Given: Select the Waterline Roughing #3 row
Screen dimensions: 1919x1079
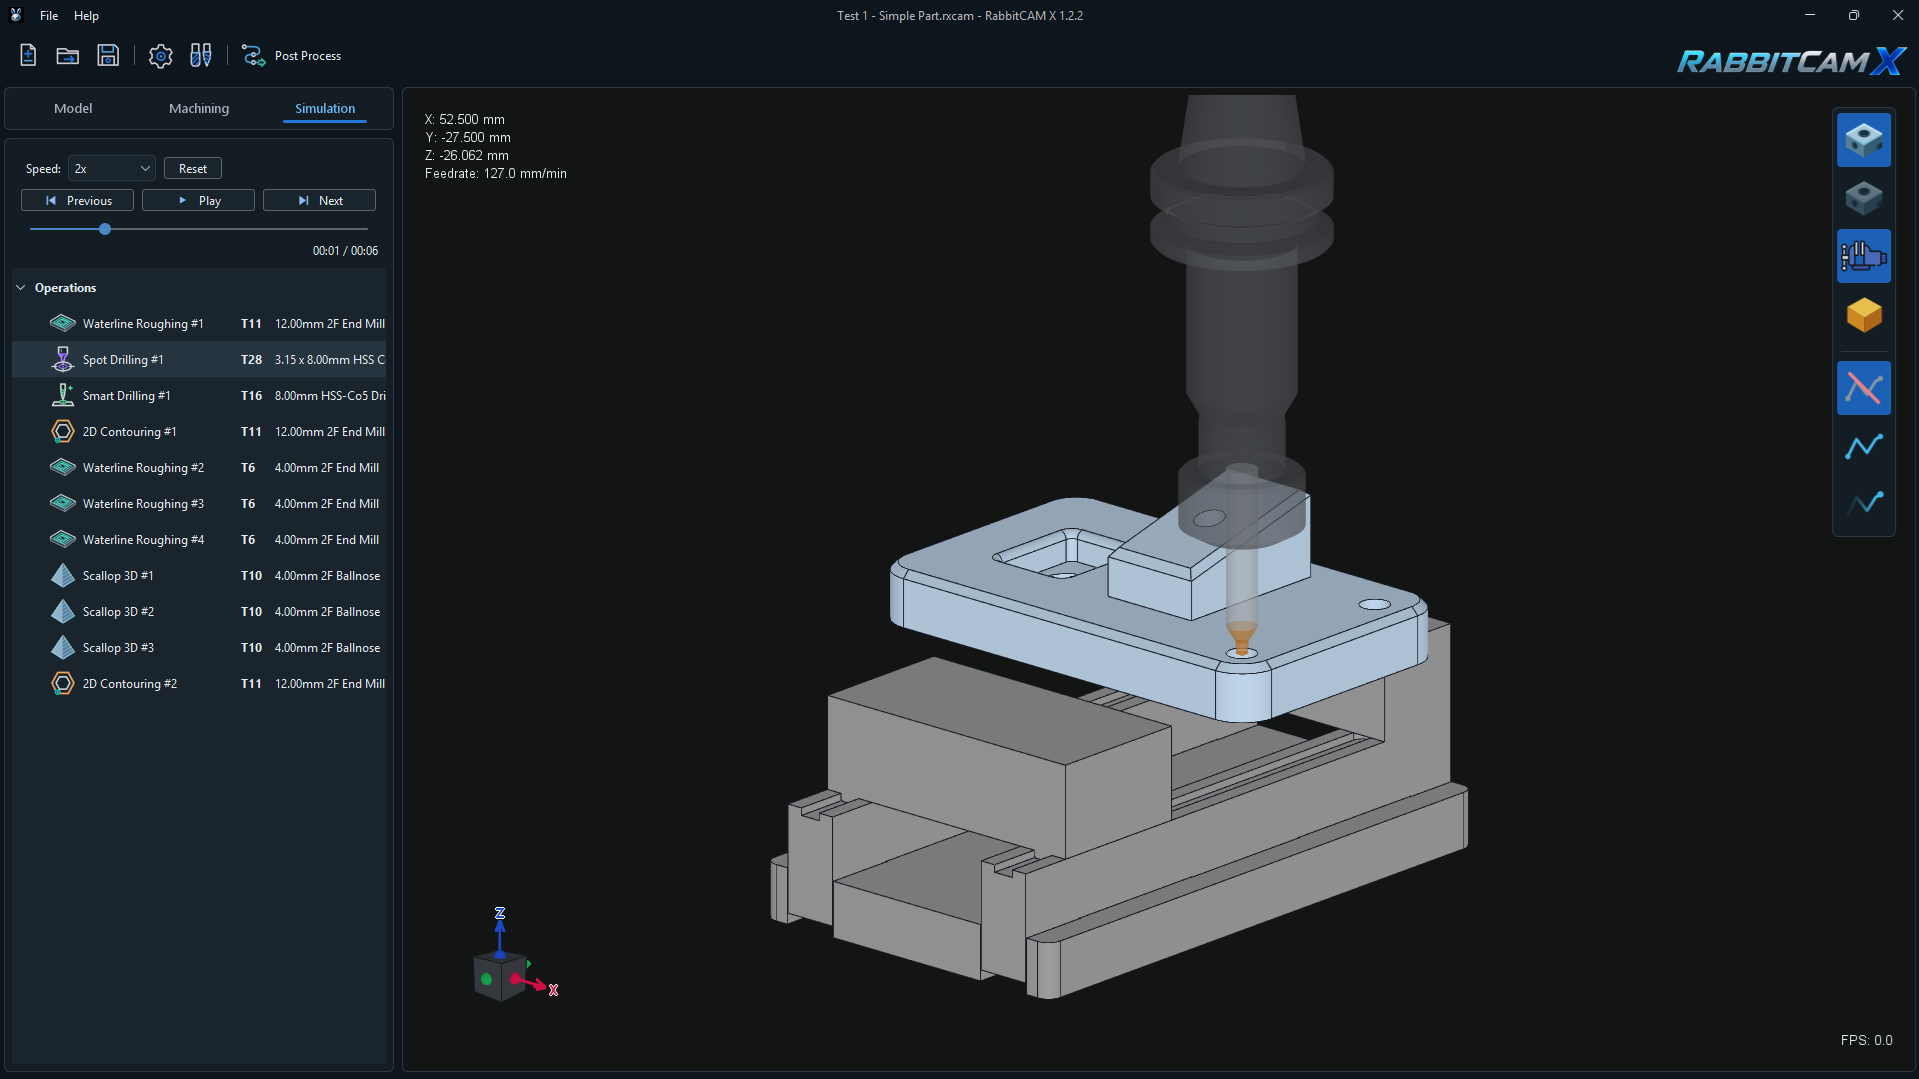Looking at the screenshot, I should [x=199, y=503].
